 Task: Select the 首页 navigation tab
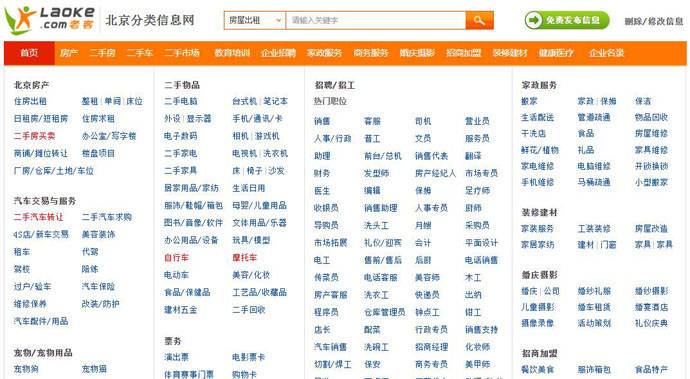pos(29,53)
